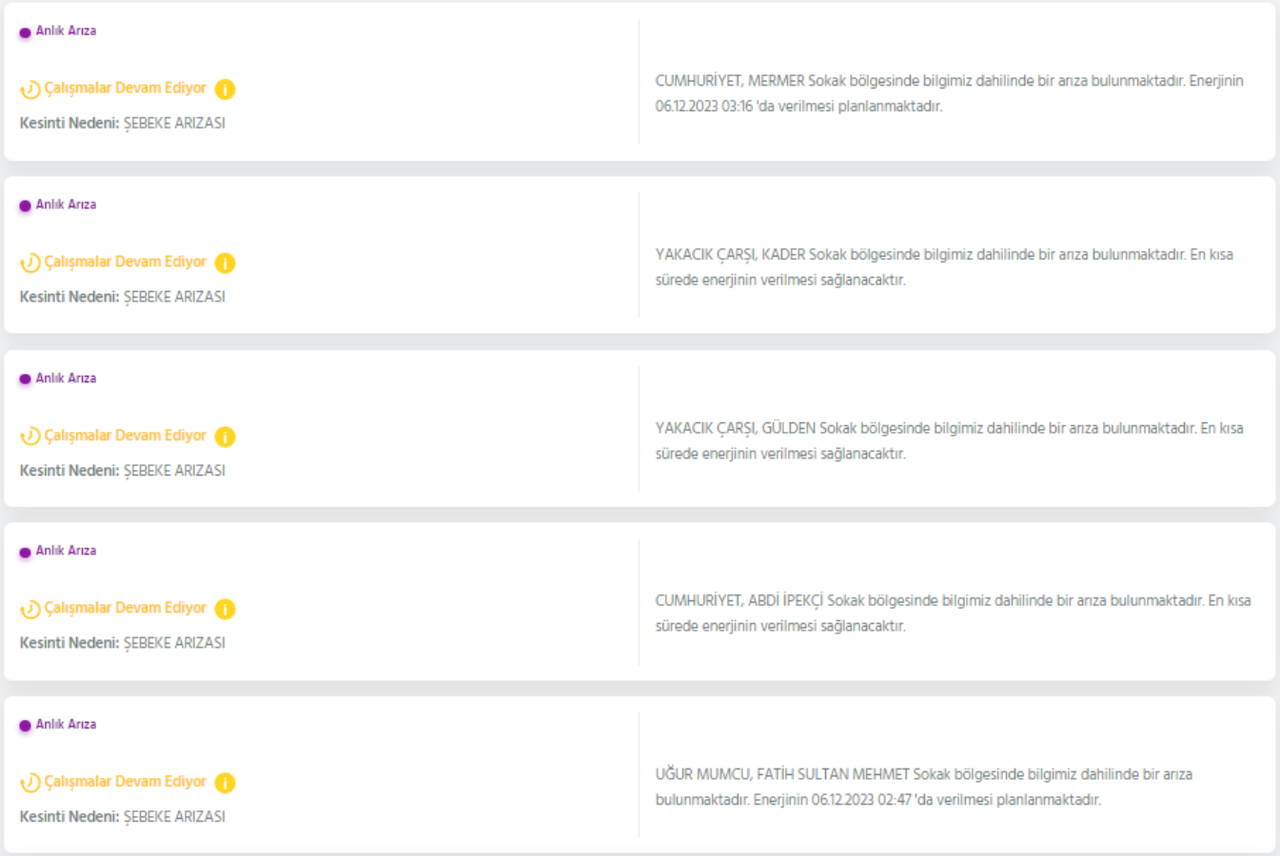Image resolution: width=1280 pixels, height=856 pixels.
Task: Click the purple dot in the MERMER Sokak card
Action: 25,32
